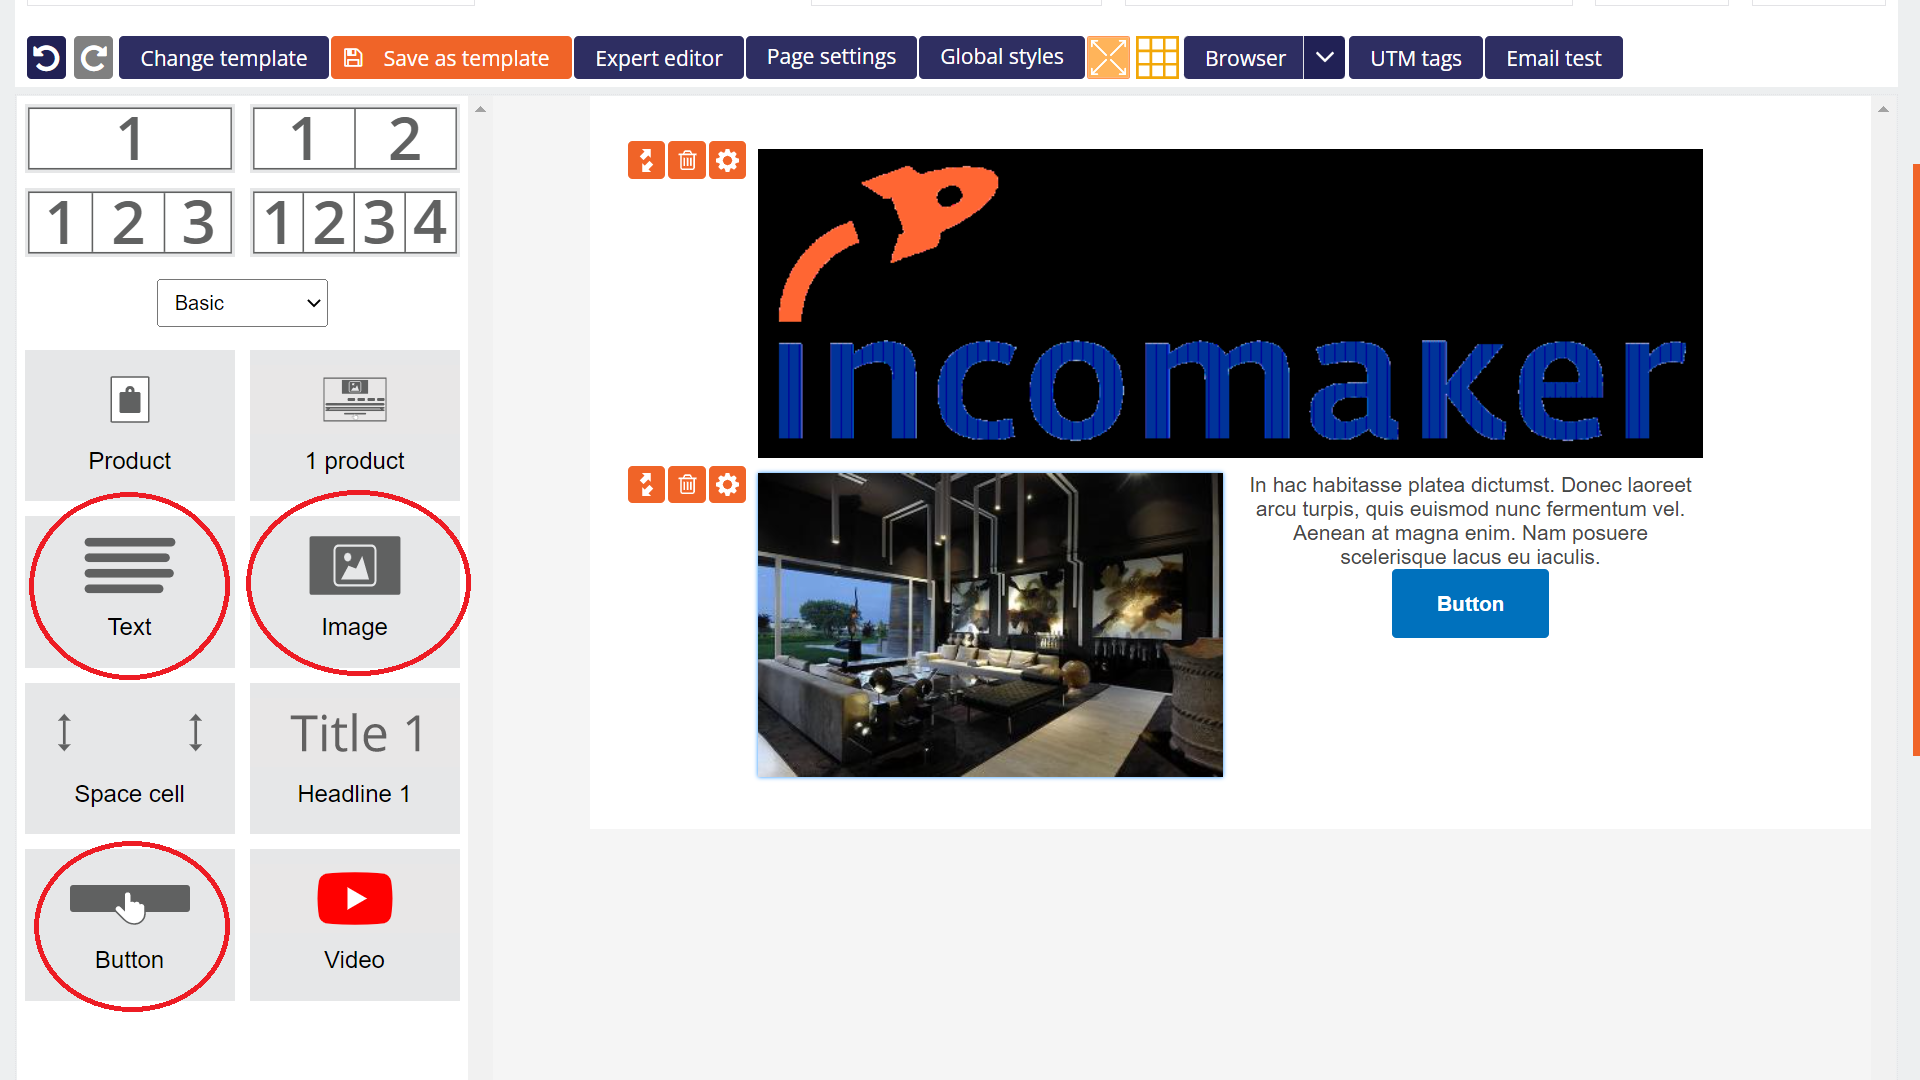This screenshot has height=1080, width=1920.
Task: Pick the Button block
Action: [130, 925]
